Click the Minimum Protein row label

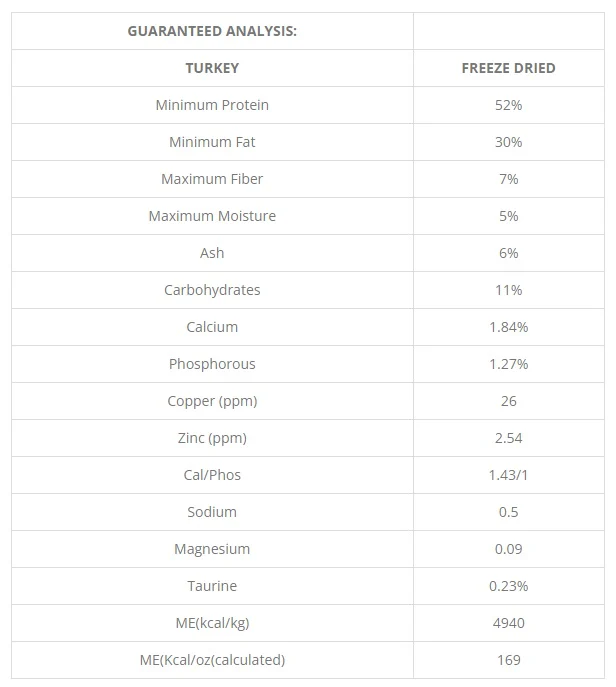click(212, 105)
